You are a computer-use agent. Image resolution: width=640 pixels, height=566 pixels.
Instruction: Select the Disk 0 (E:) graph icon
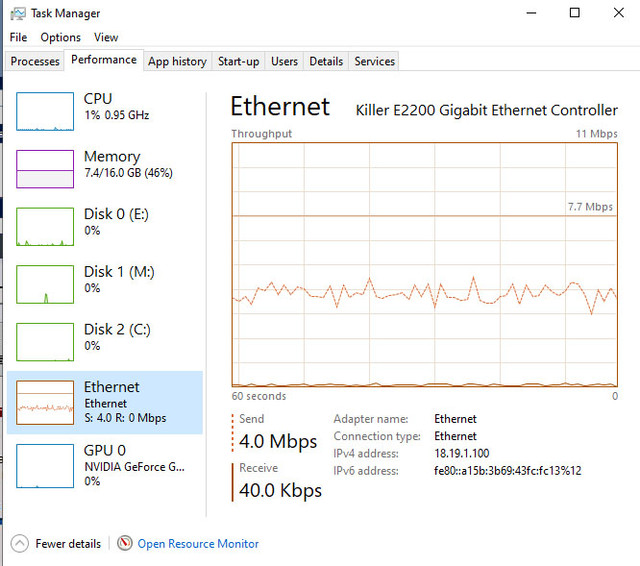click(45, 227)
